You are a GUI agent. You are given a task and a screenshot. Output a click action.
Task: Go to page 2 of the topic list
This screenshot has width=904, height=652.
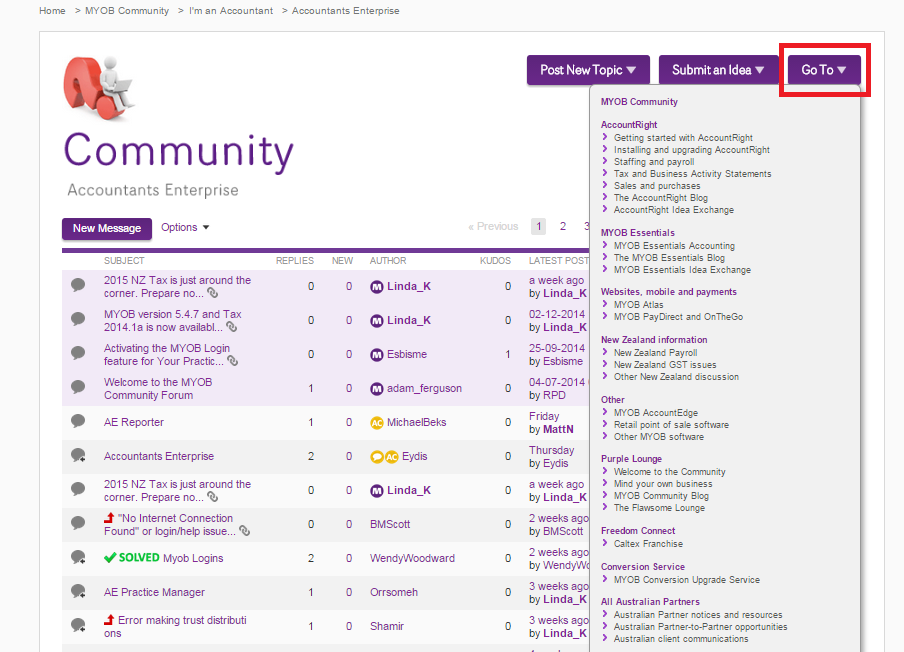coord(563,227)
